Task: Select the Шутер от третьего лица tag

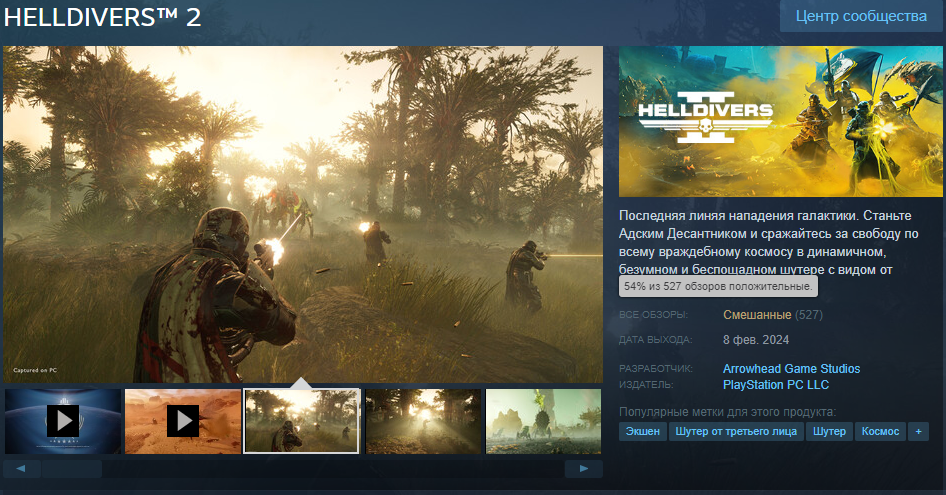Action: pyautogui.click(x=736, y=432)
